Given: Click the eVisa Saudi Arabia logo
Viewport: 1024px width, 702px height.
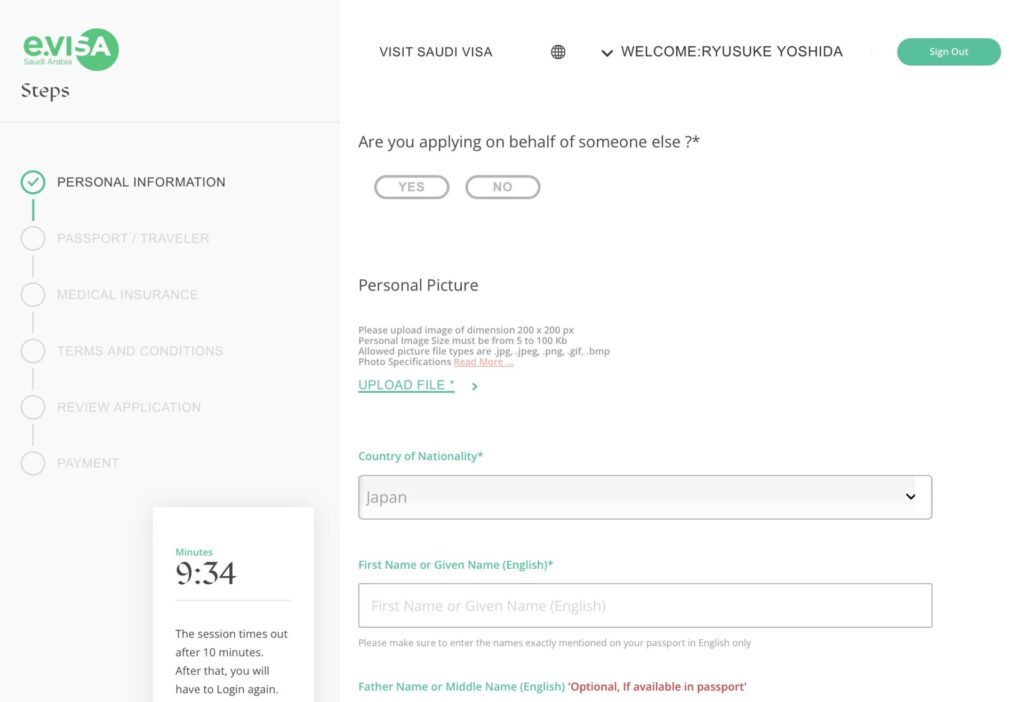Looking at the screenshot, I should tap(71, 49).
